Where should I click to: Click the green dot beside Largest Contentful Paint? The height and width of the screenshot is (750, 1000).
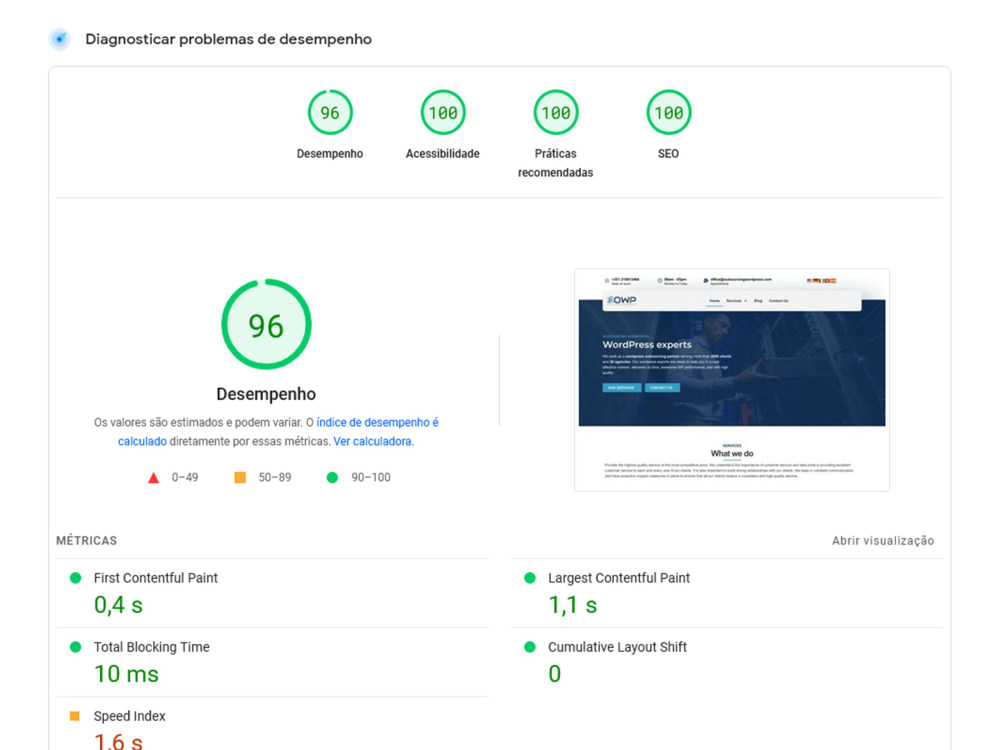(x=529, y=578)
